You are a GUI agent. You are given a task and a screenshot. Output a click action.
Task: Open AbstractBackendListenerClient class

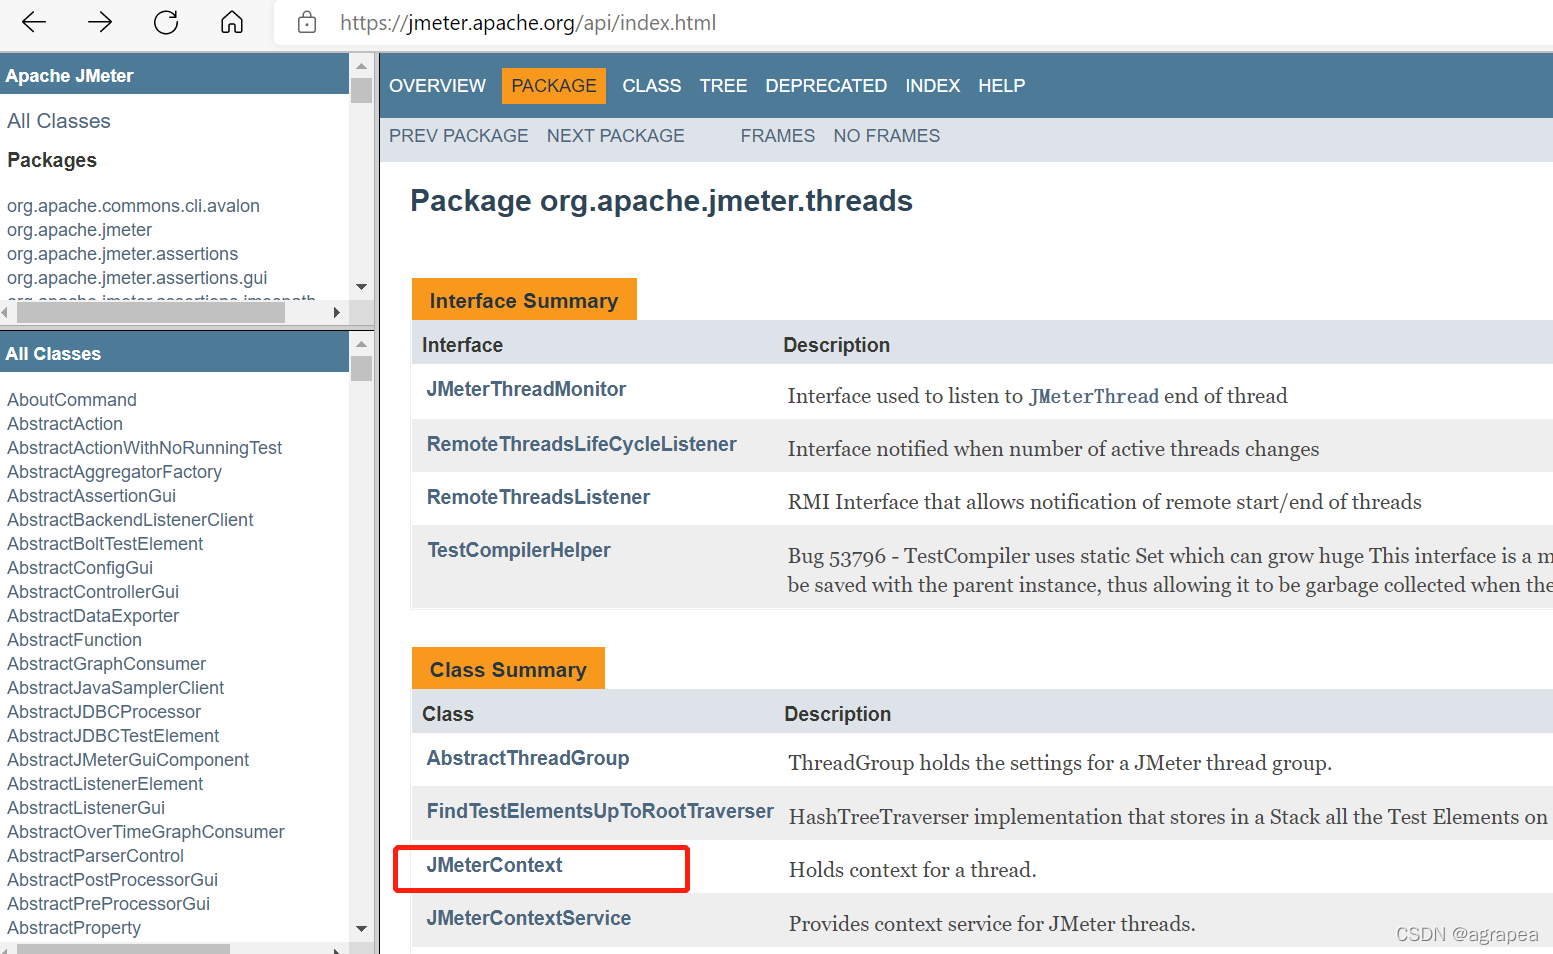point(130,520)
